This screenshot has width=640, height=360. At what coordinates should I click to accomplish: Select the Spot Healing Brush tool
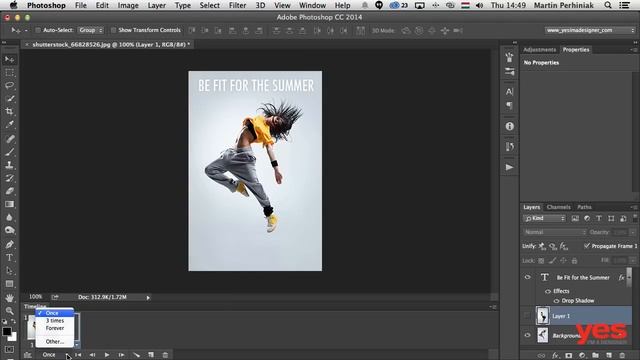[x=9, y=139]
